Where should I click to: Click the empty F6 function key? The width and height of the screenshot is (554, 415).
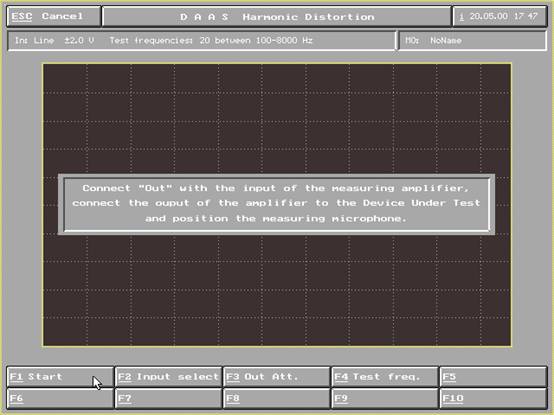pyautogui.click(x=60, y=398)
